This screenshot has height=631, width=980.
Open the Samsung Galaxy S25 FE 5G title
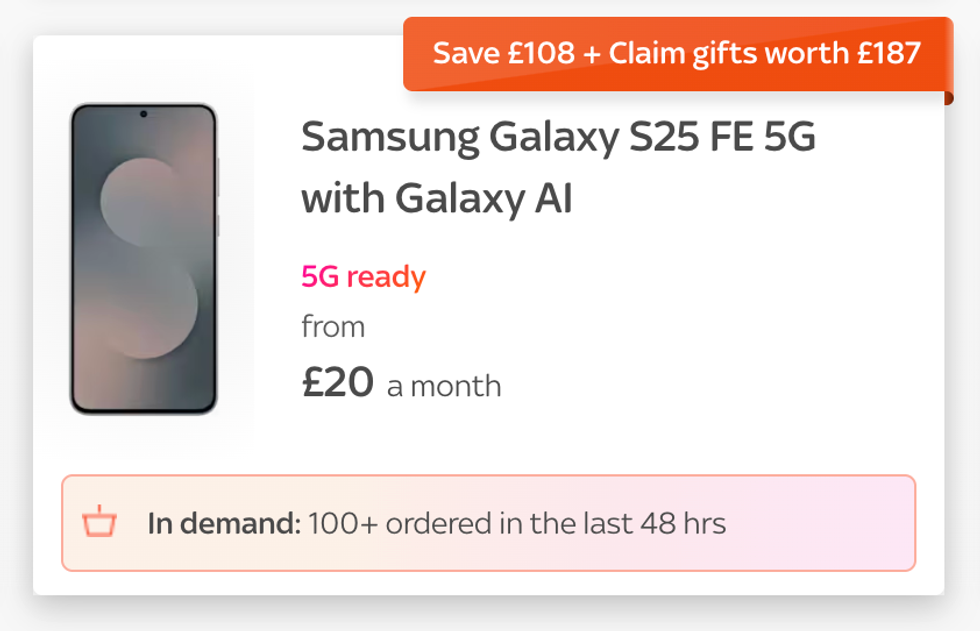coord(558,137)
